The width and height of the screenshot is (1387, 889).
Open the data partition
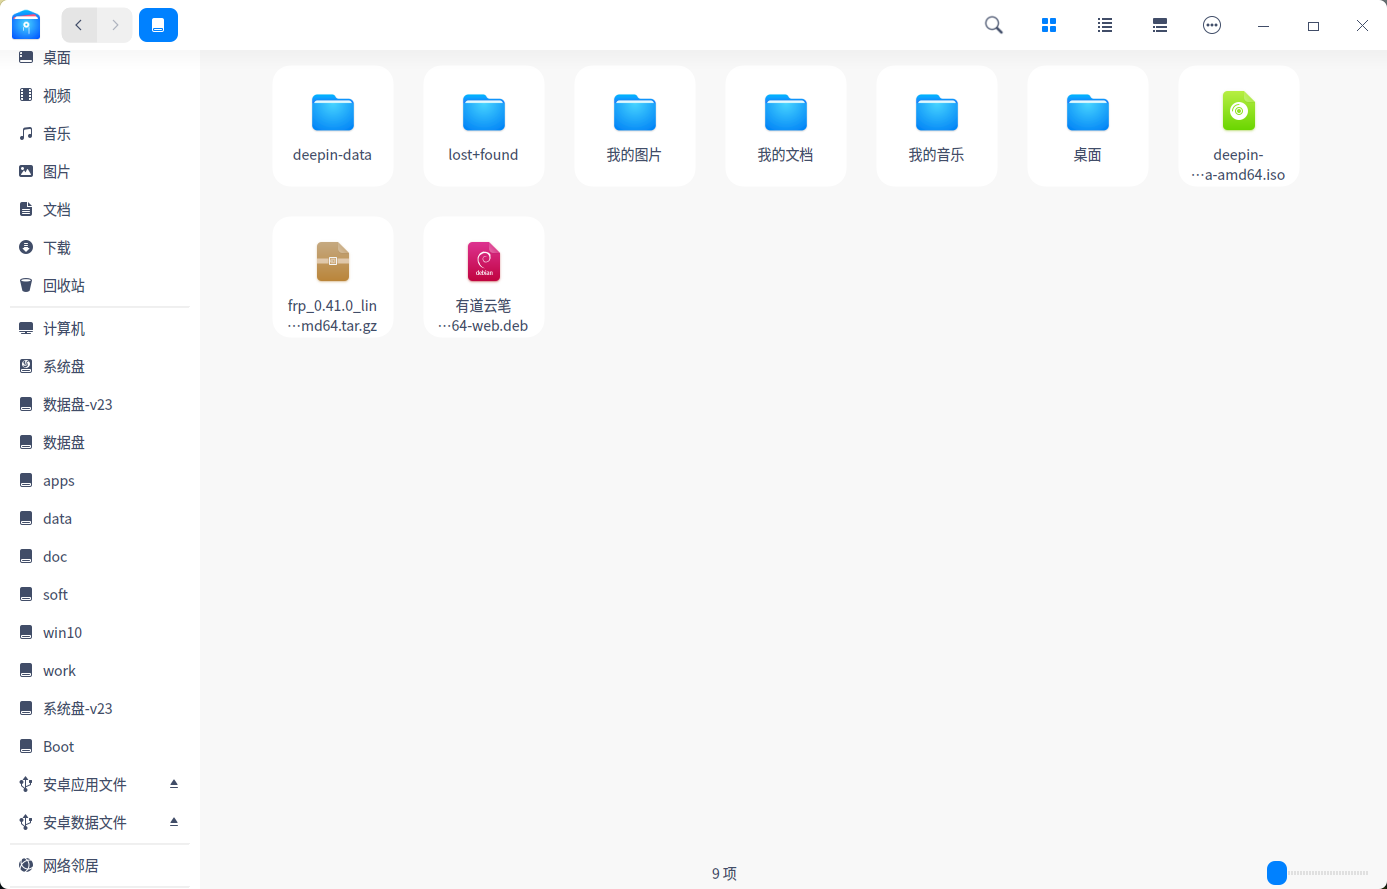pyautogui.click(x=100, y=519)
